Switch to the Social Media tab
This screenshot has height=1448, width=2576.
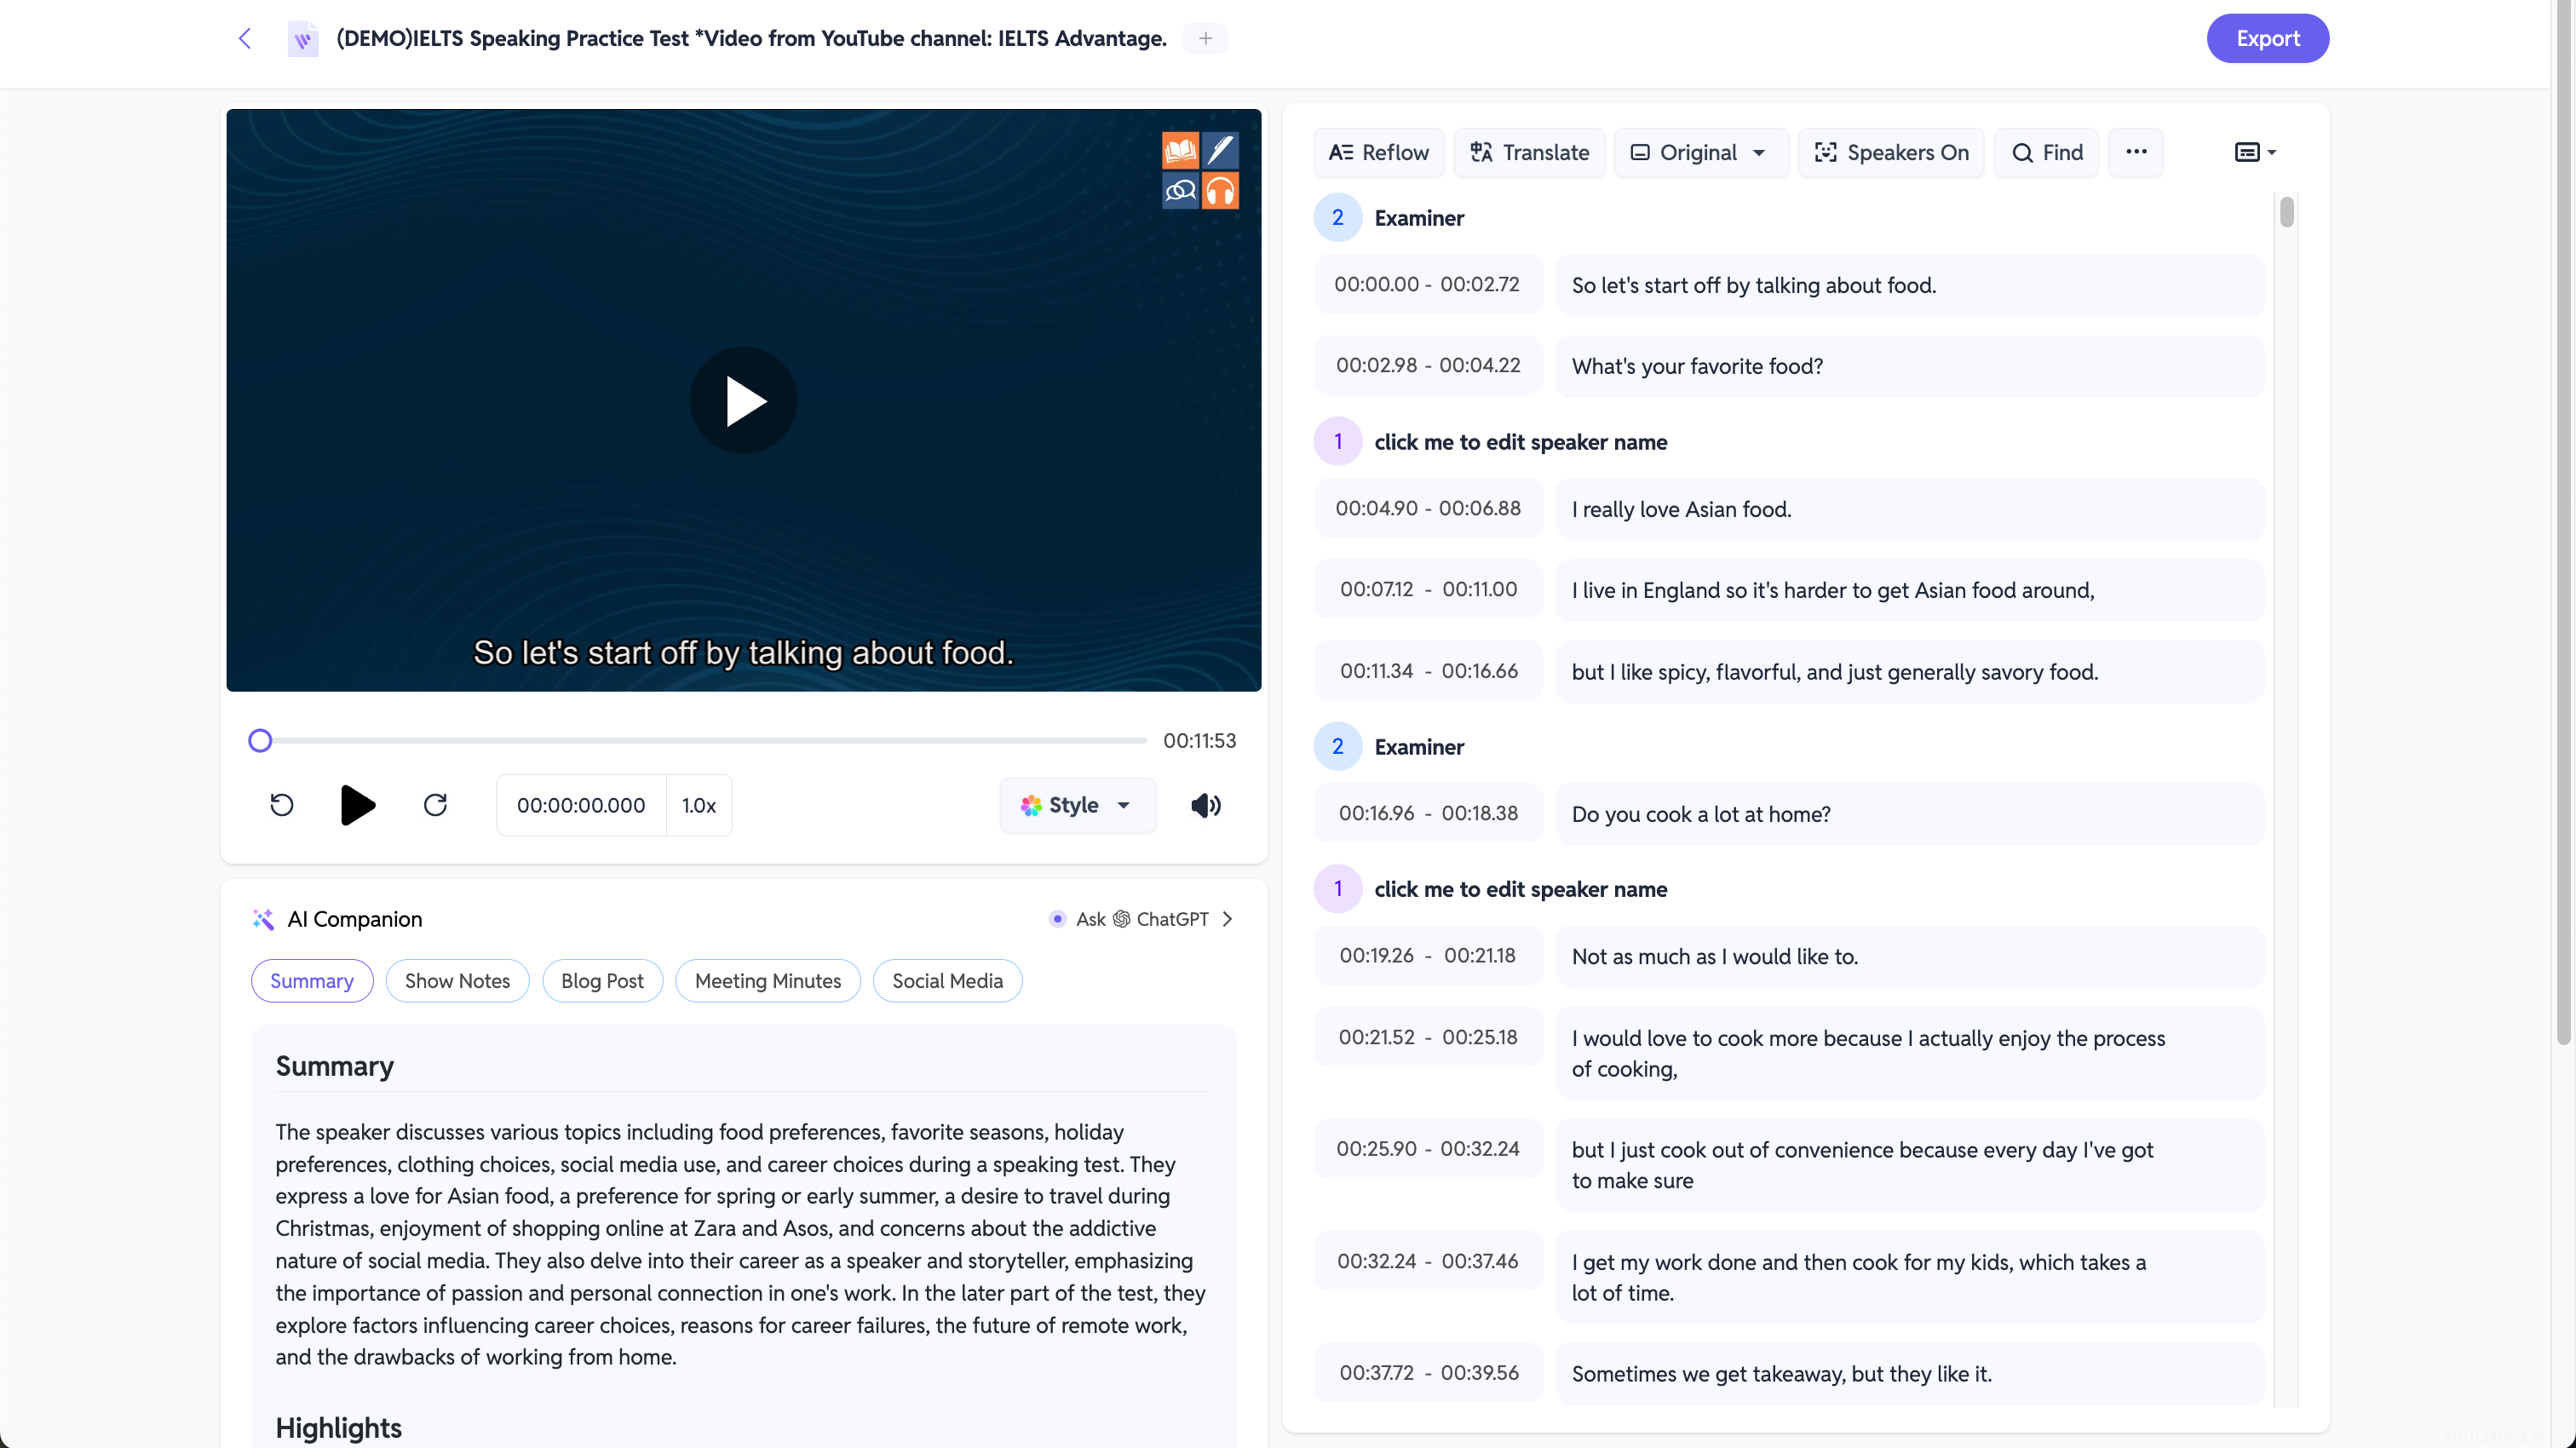[948, 981]
